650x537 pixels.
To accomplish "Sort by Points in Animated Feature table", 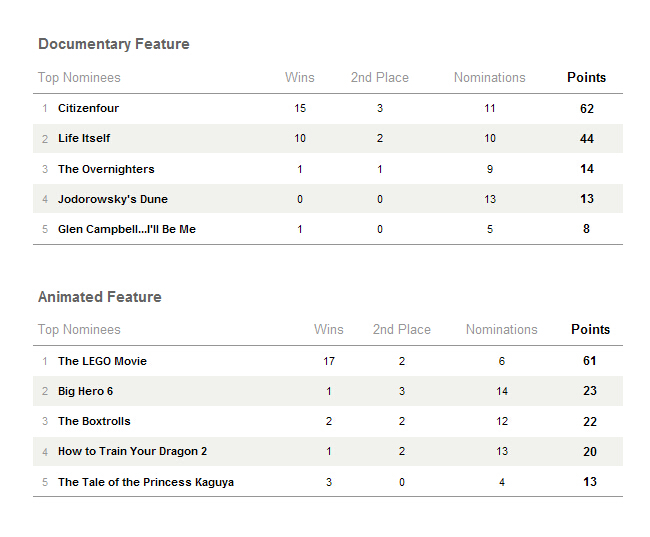I will (590, 329).
